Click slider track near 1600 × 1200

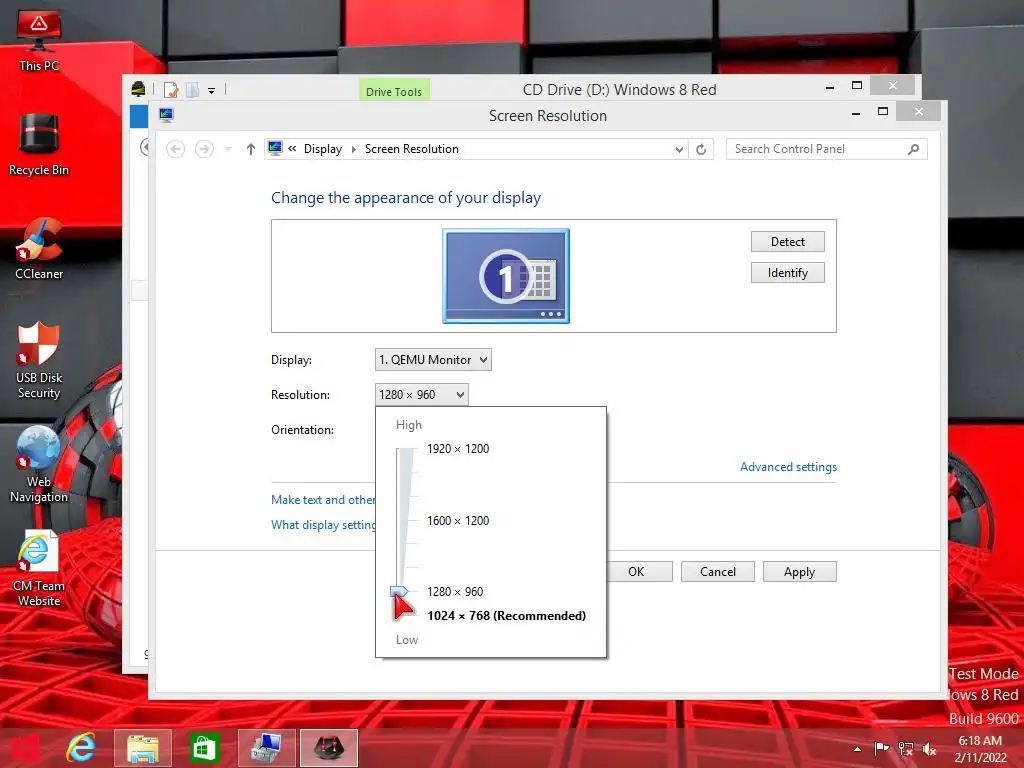coord(406,520)
